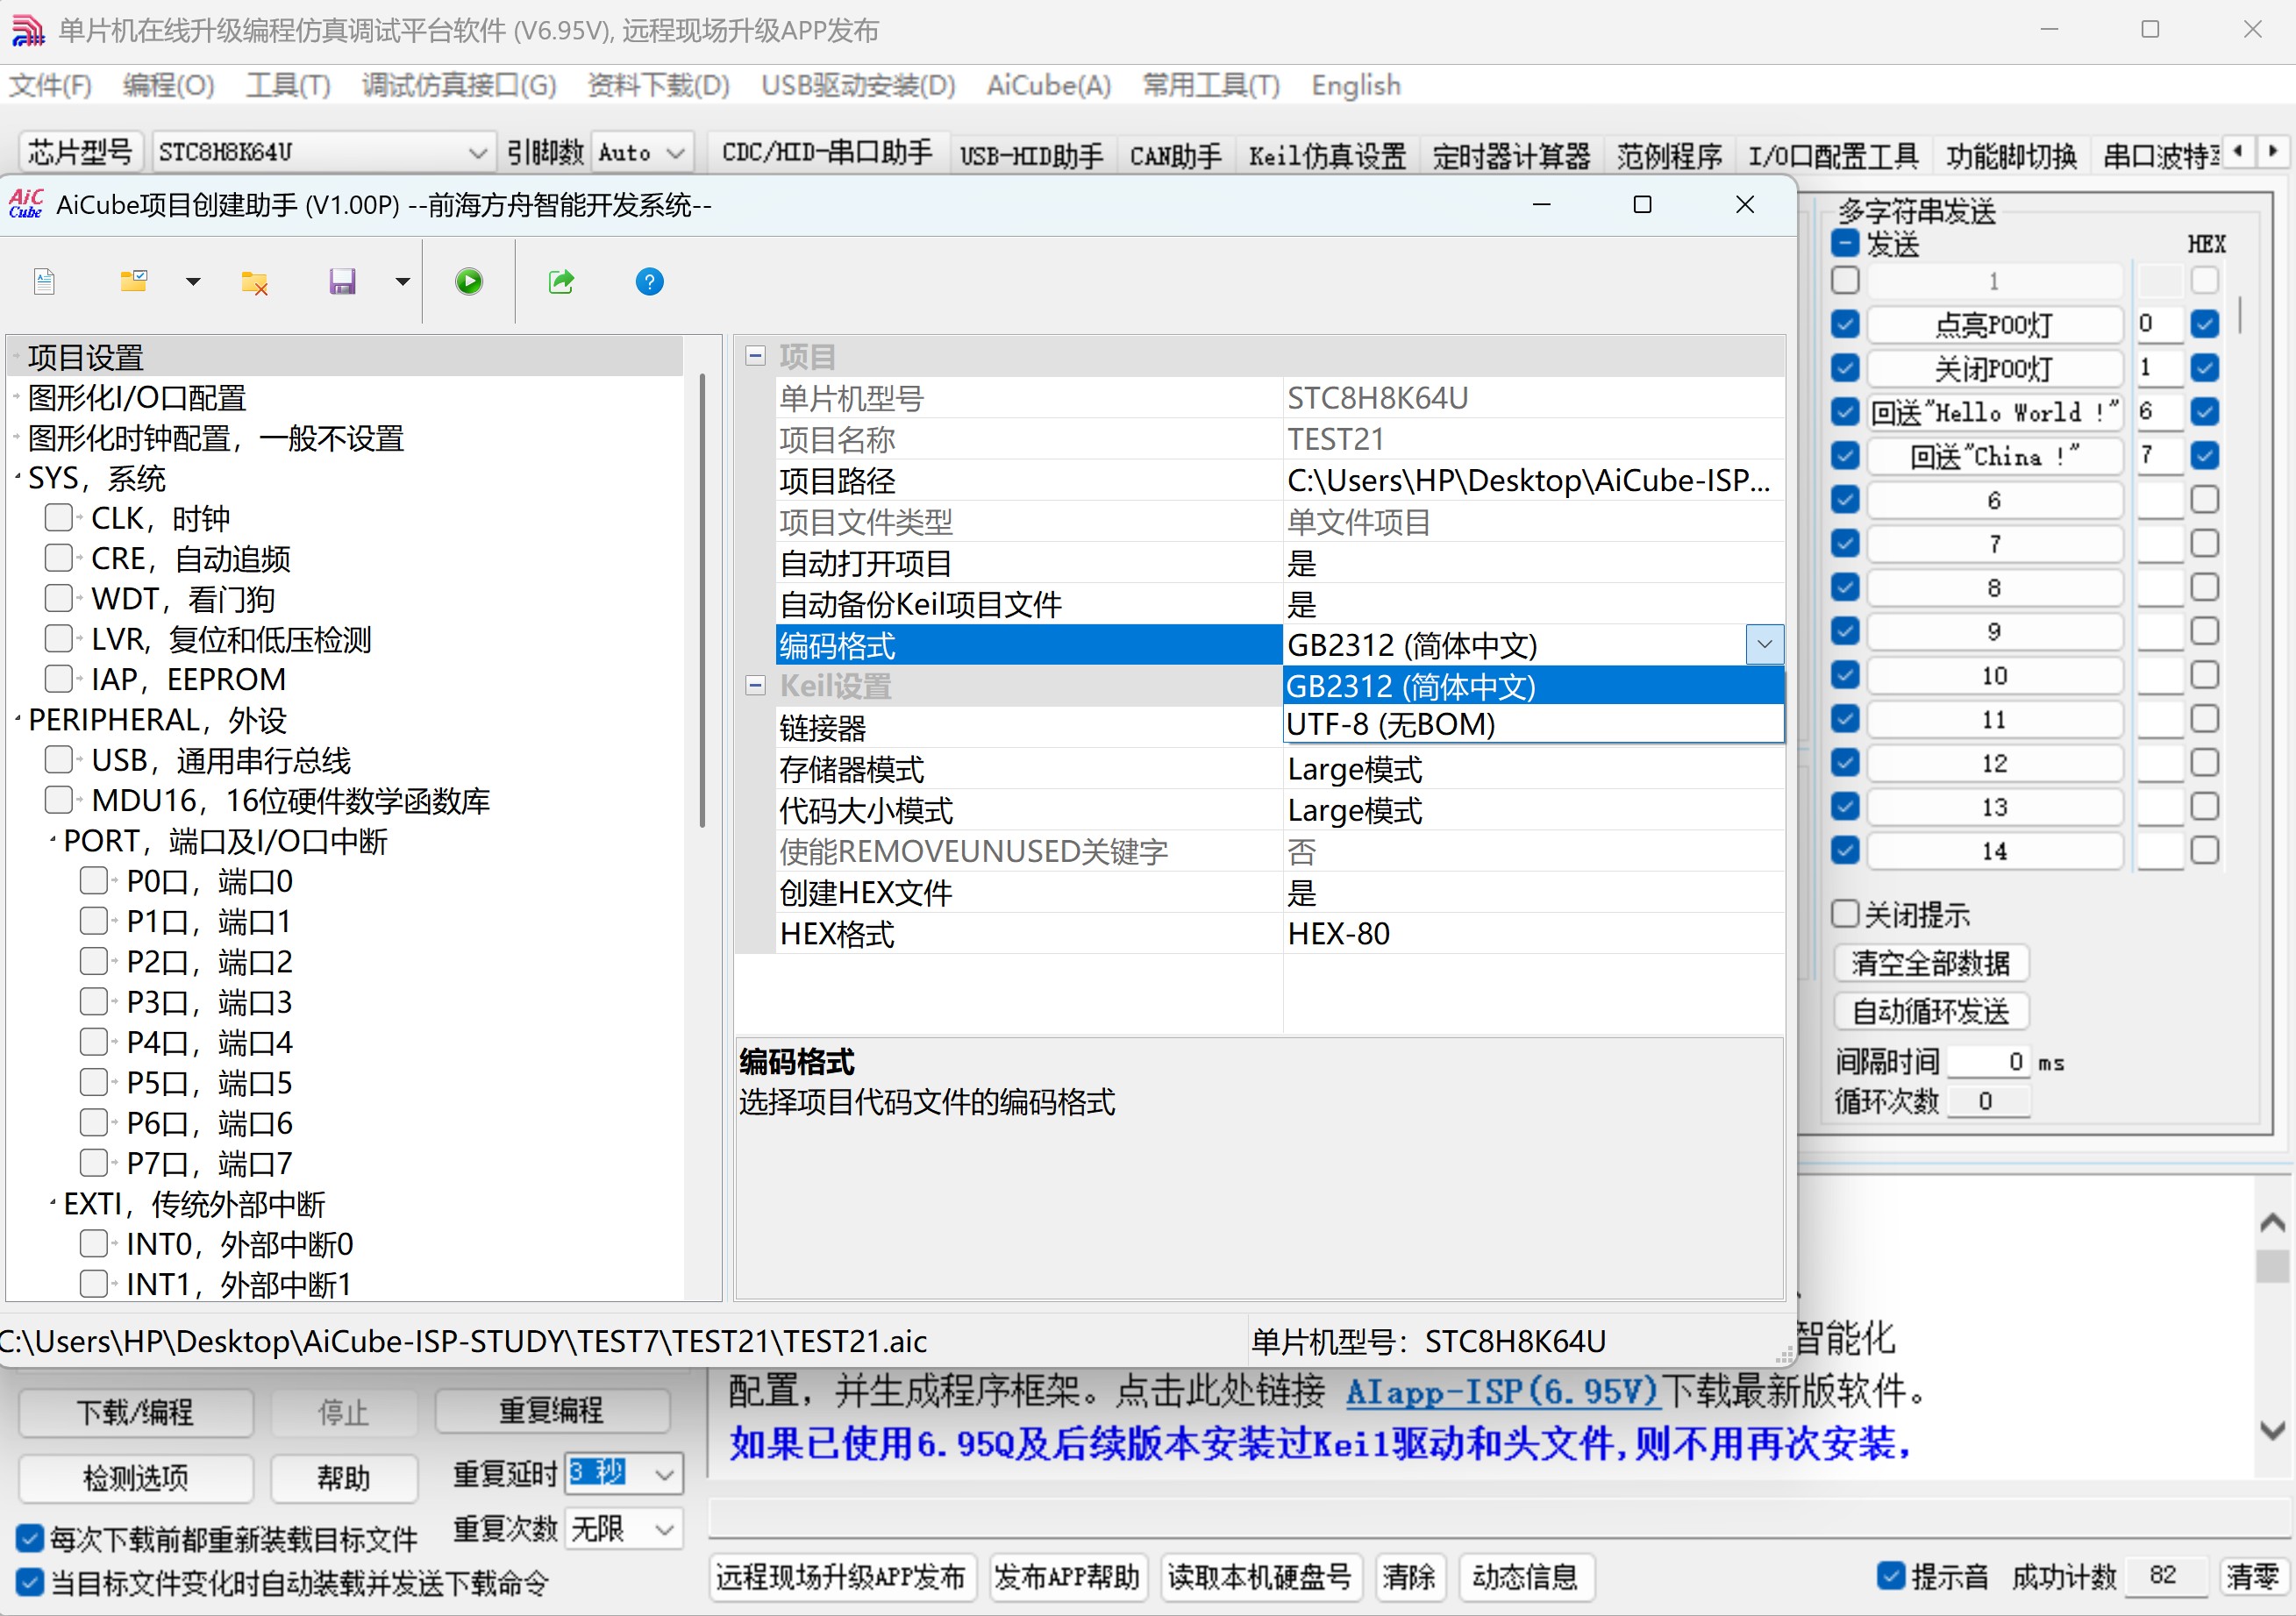Switch language via English menu
Screen dimensions: 2296x1616
click(x=1356, y=86)
